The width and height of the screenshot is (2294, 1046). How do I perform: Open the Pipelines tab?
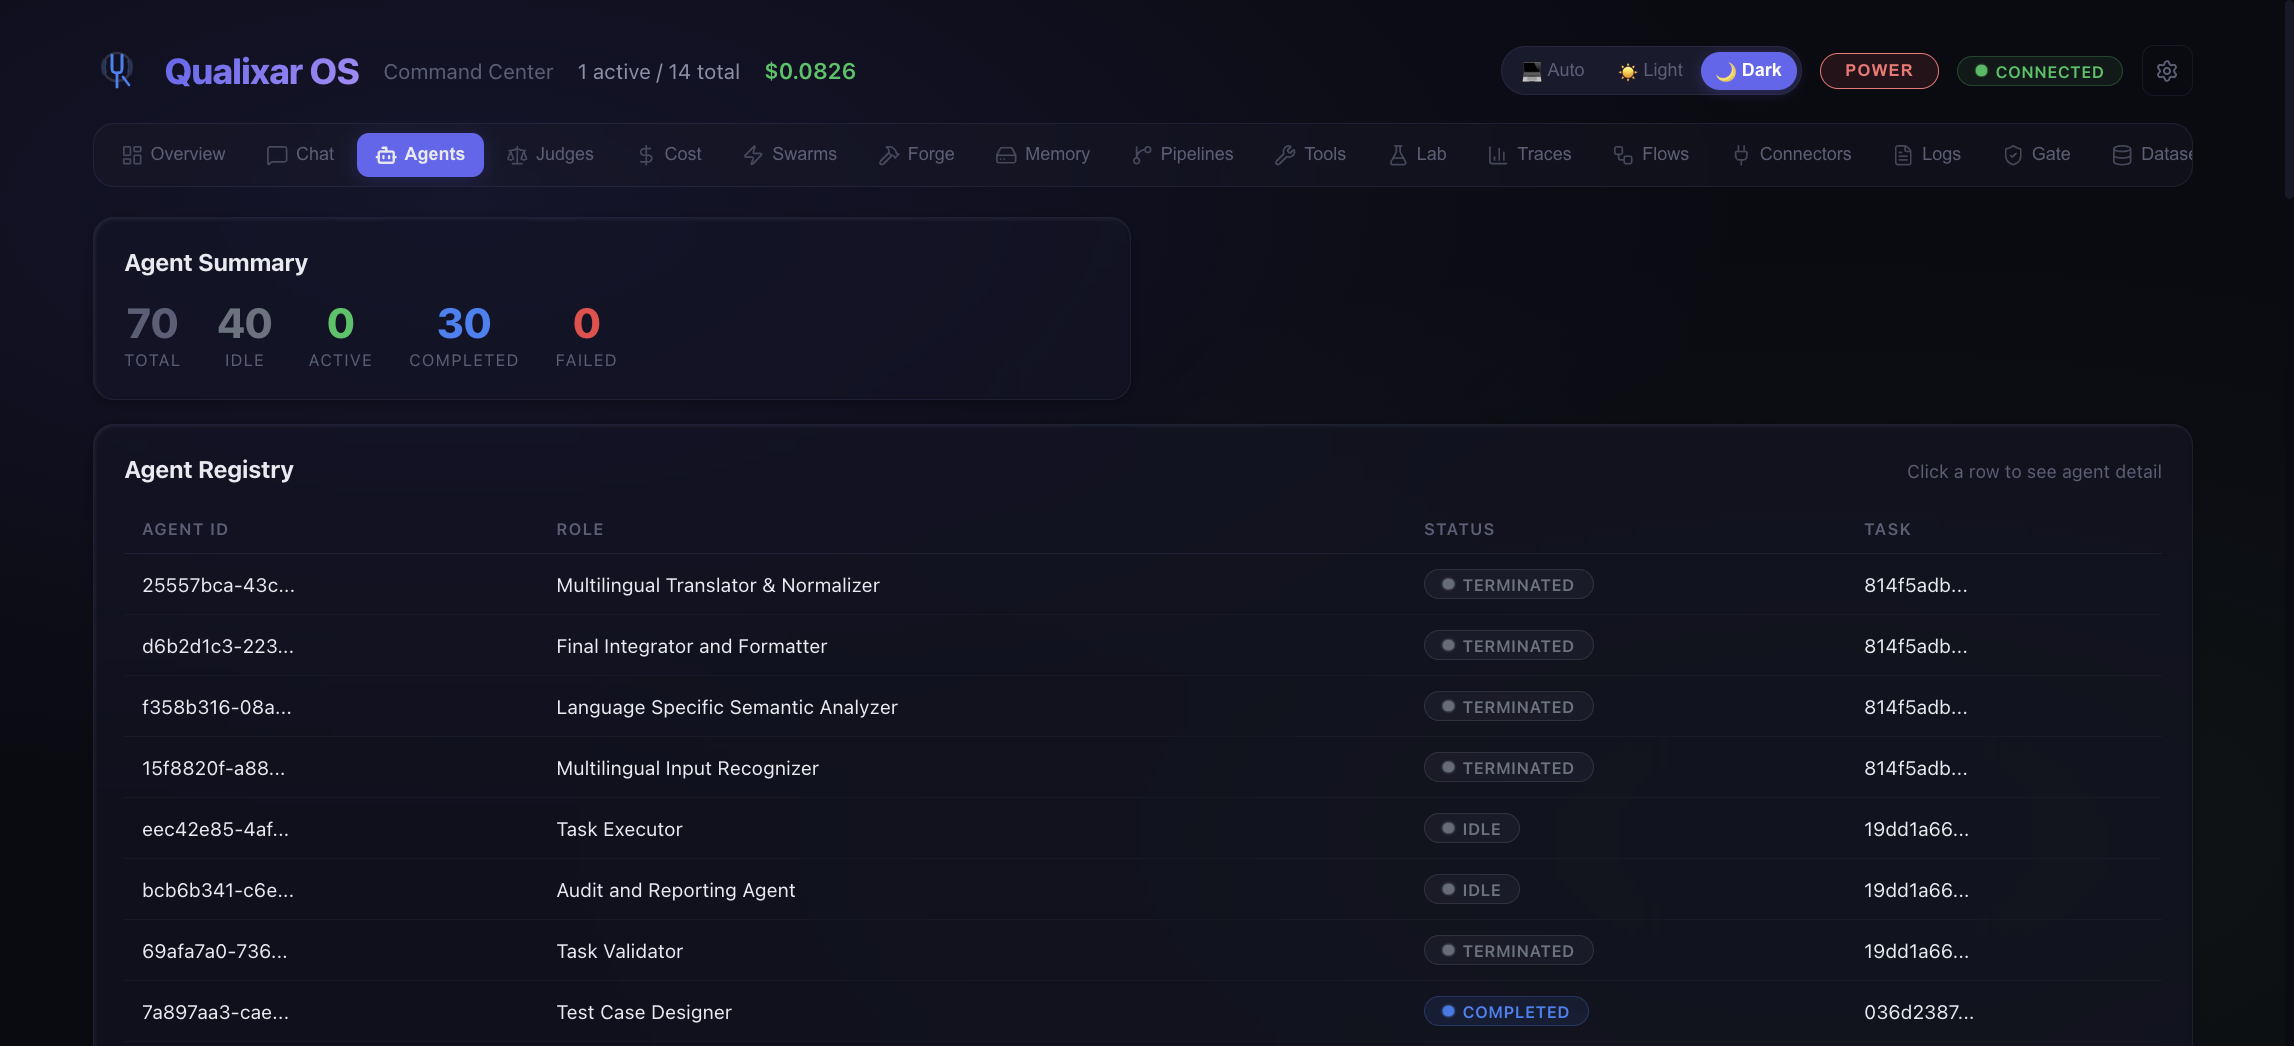1183,154
